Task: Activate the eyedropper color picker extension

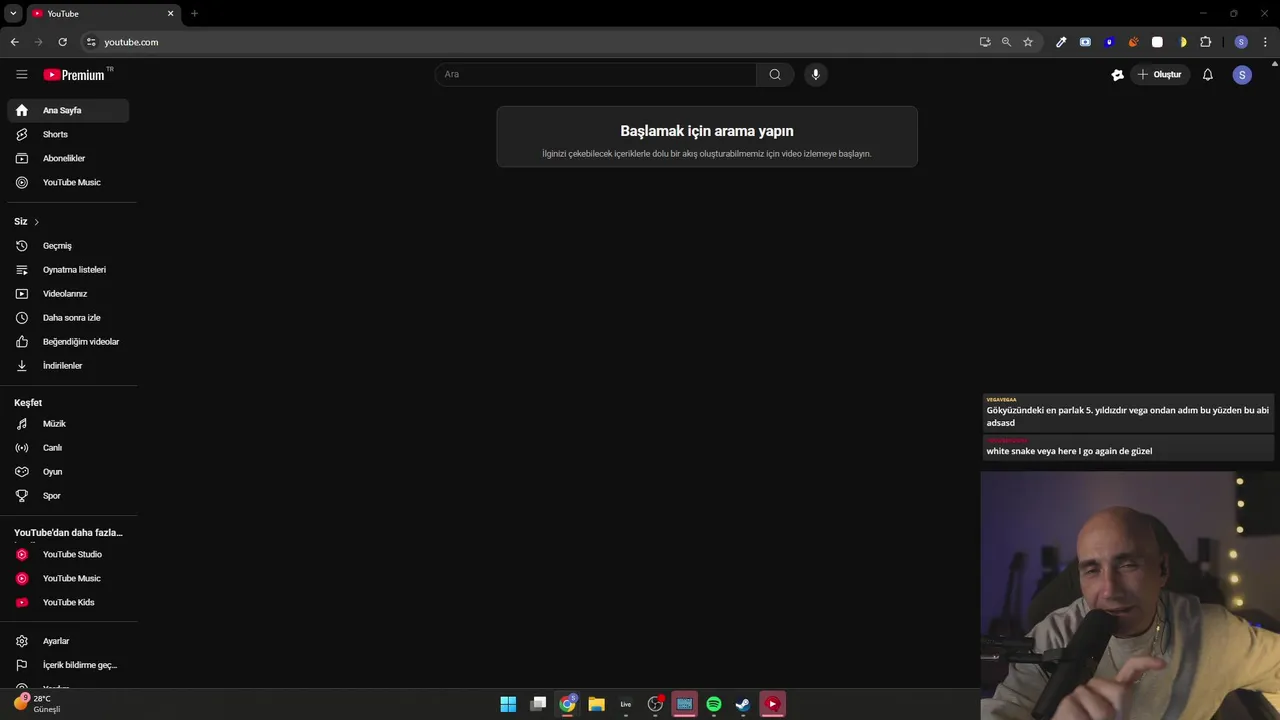Action: (1061, 42)
